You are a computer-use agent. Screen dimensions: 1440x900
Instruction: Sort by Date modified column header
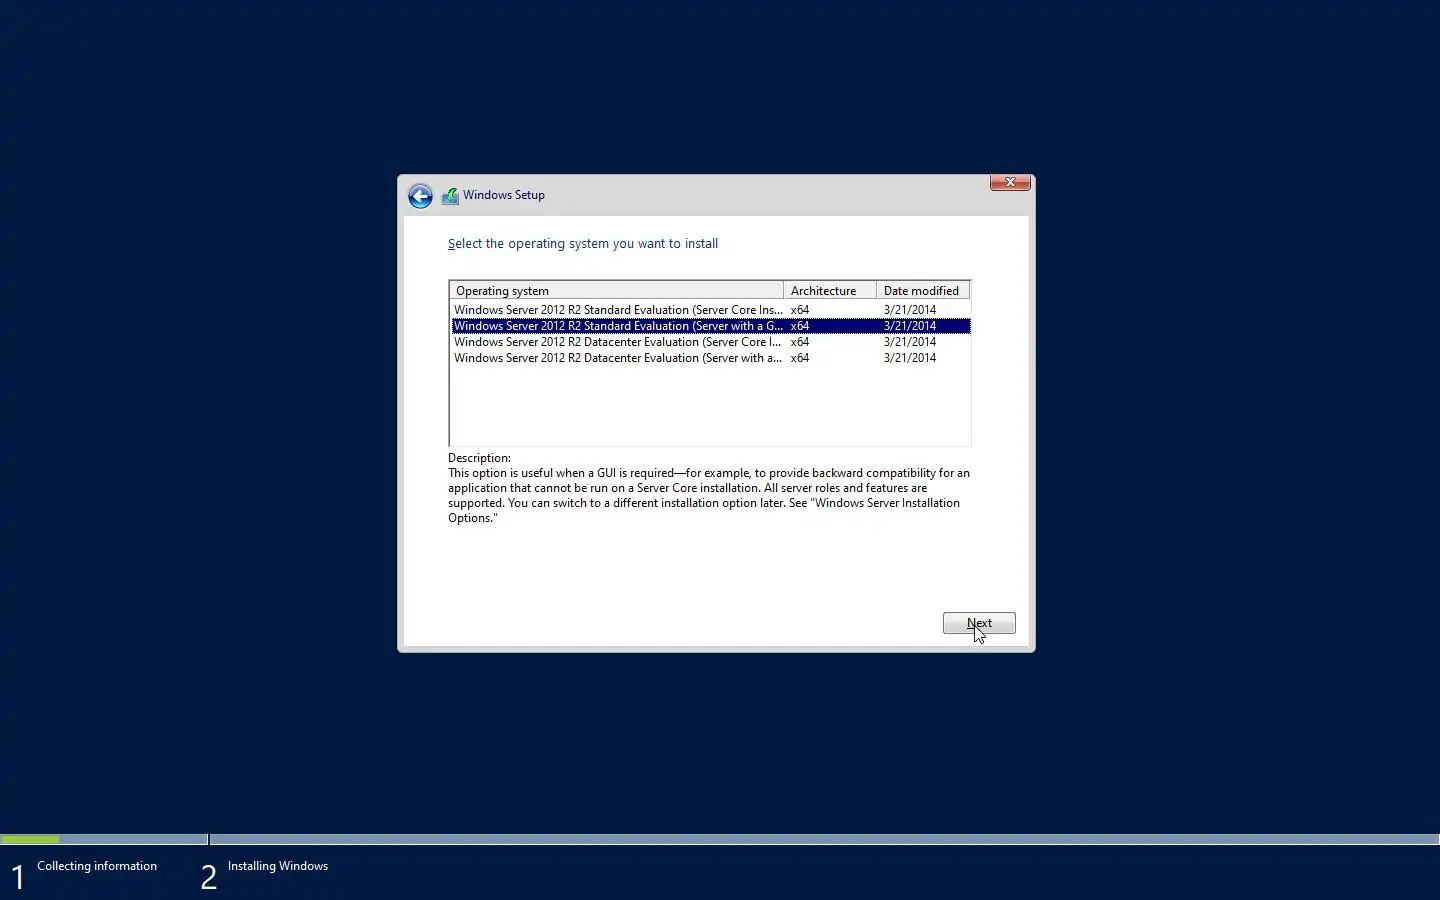pos(923,291)
